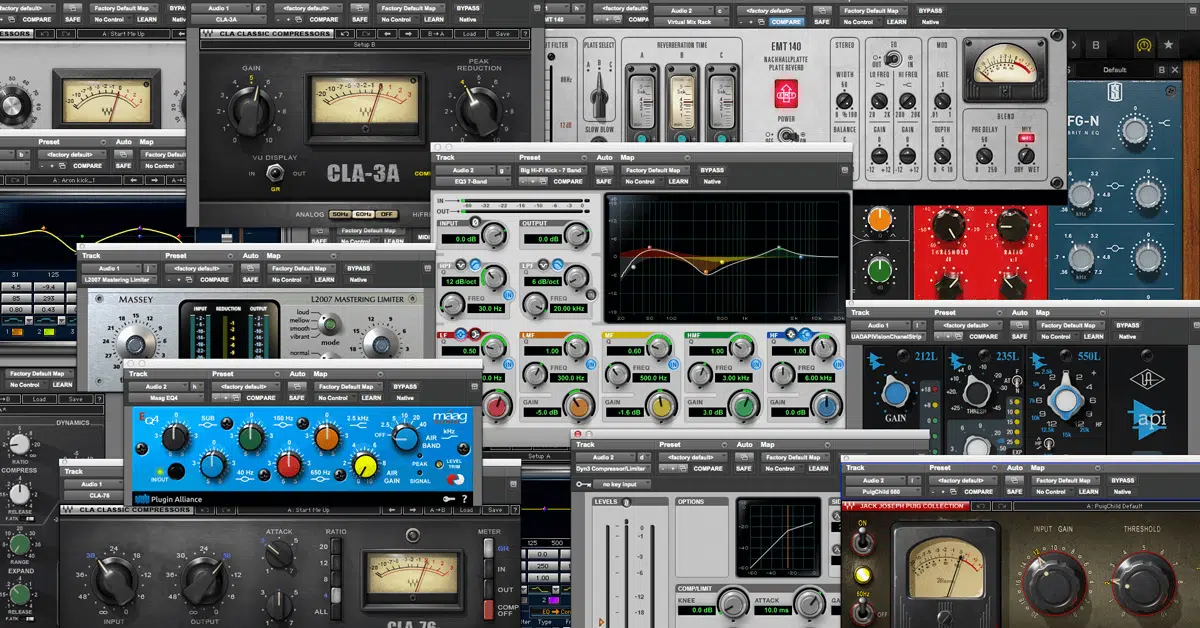The width and height of the screenshot is (1200, 628).
Task: Open Maag EQ4 help question mark
Action: coord(464,498)
